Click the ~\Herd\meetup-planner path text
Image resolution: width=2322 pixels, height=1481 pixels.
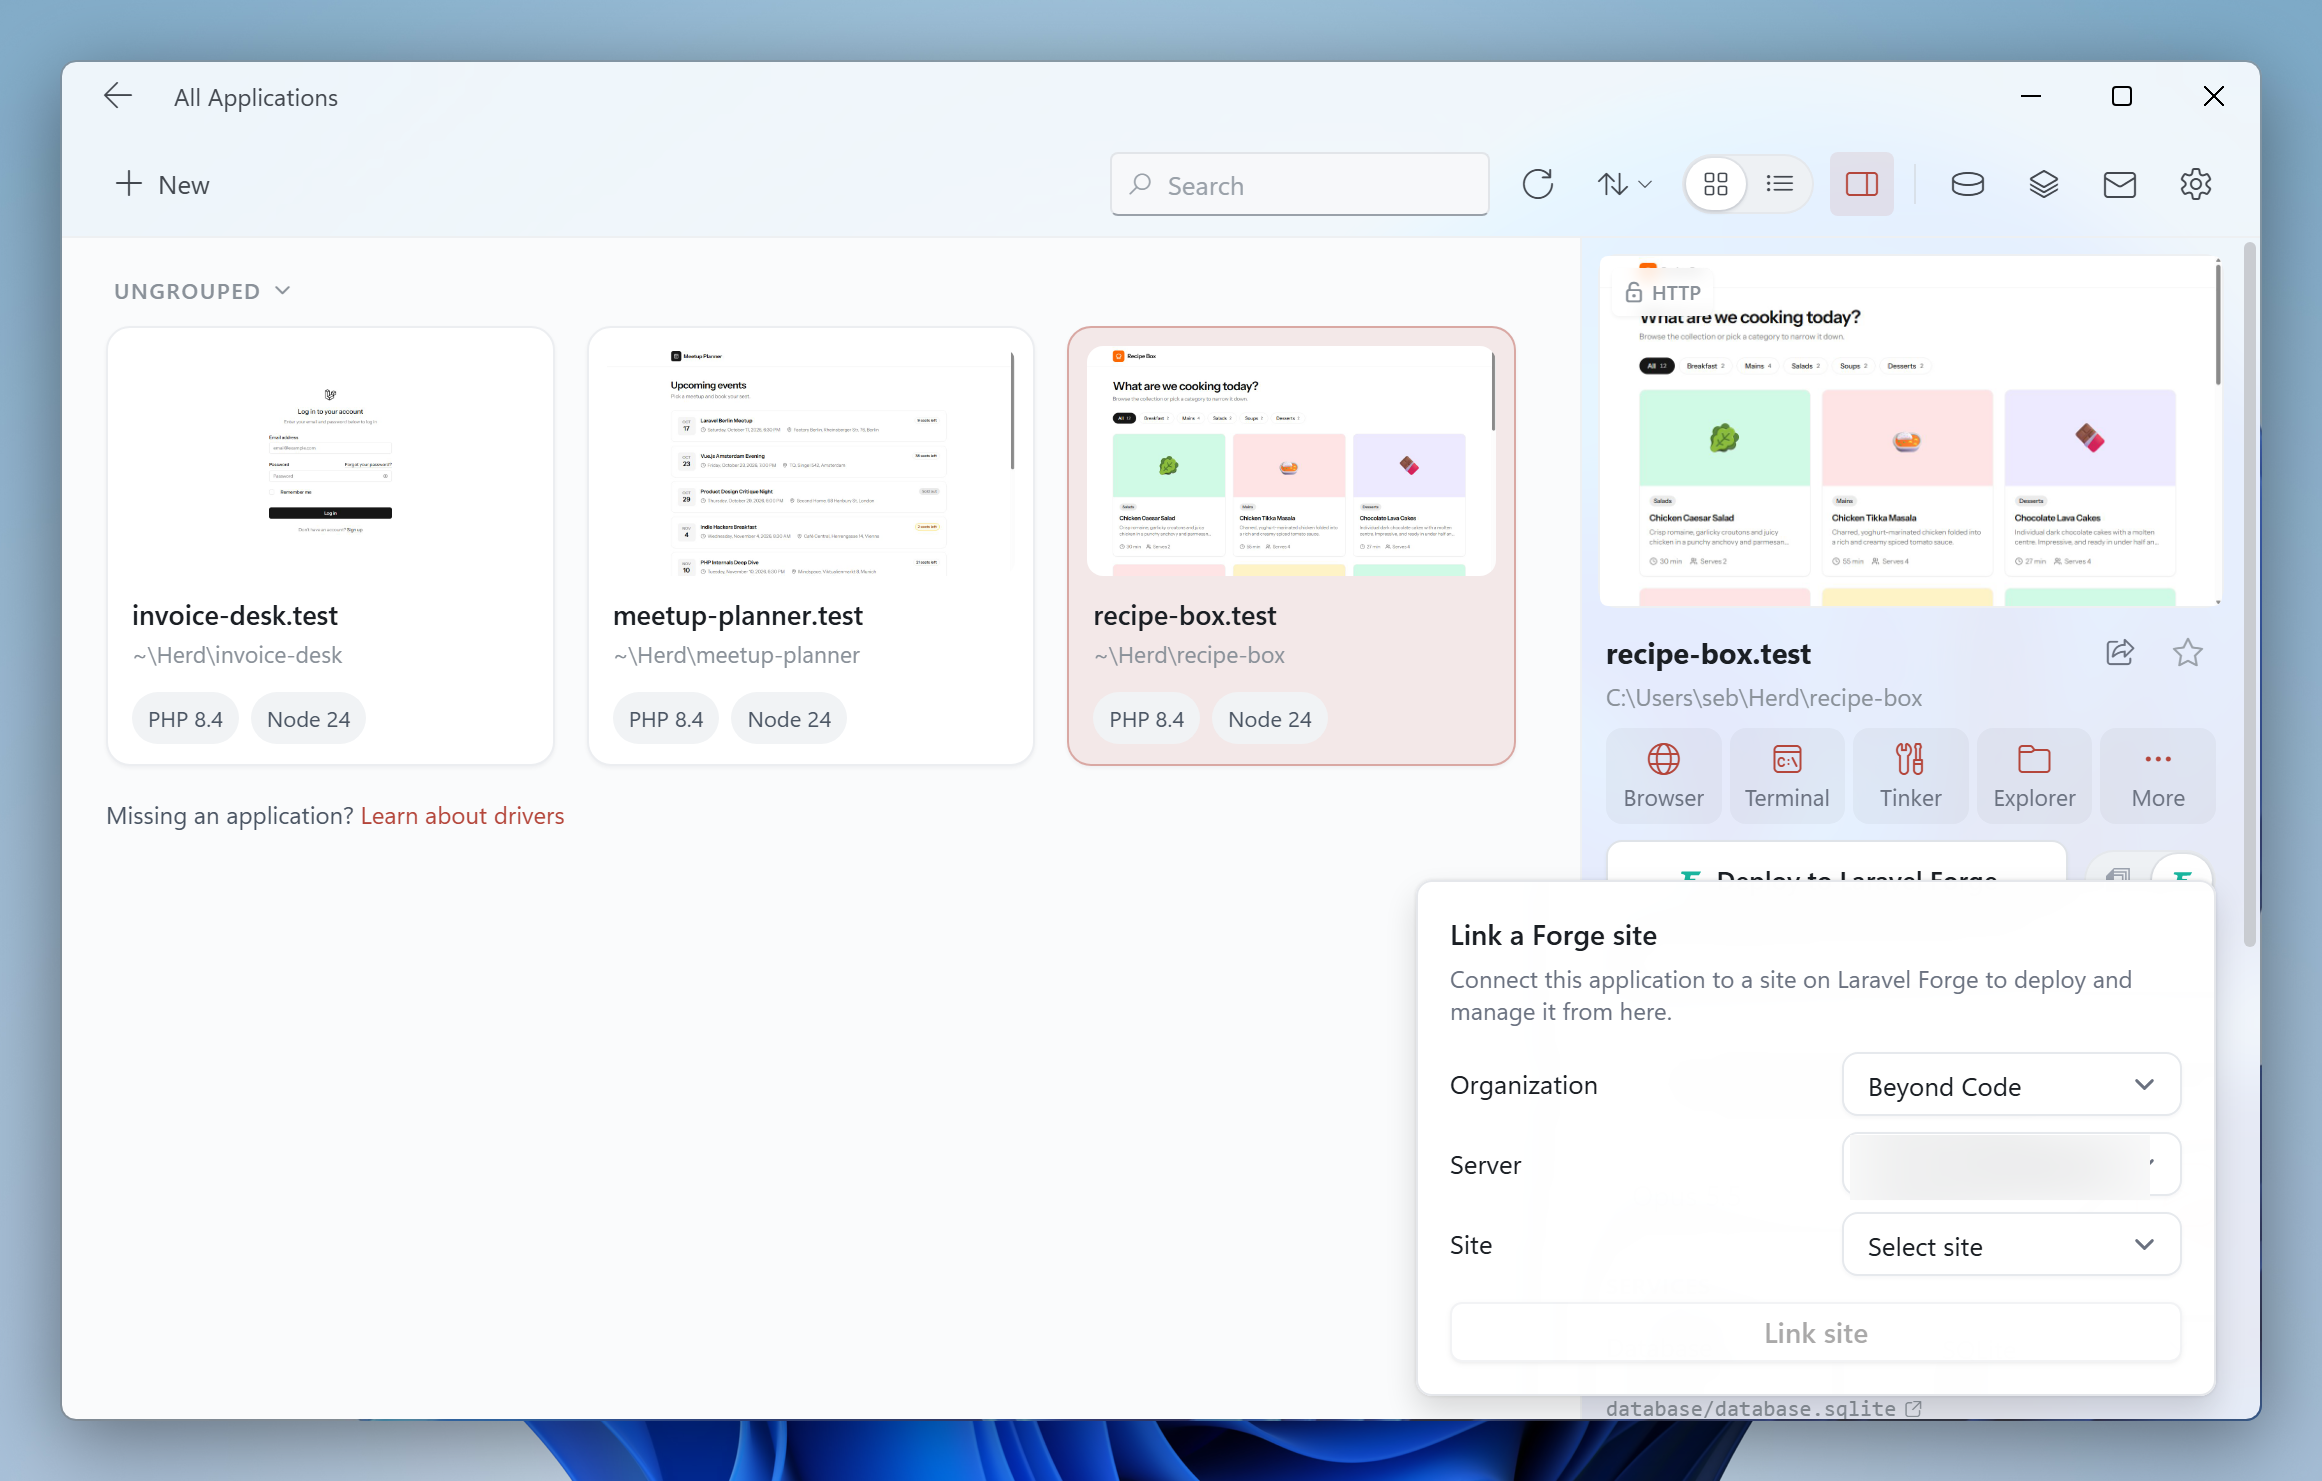tap(736, 655)
